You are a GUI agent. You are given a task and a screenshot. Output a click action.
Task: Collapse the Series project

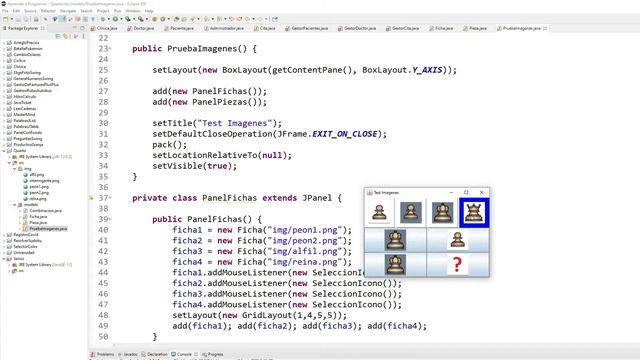pos(4,259)
